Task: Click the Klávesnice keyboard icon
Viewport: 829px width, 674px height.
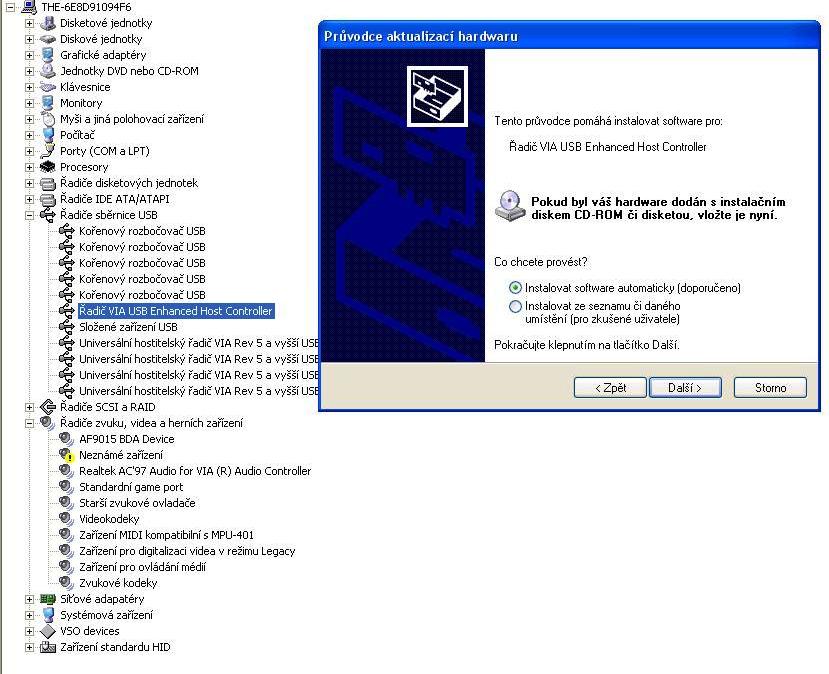Action: point(48,87)
